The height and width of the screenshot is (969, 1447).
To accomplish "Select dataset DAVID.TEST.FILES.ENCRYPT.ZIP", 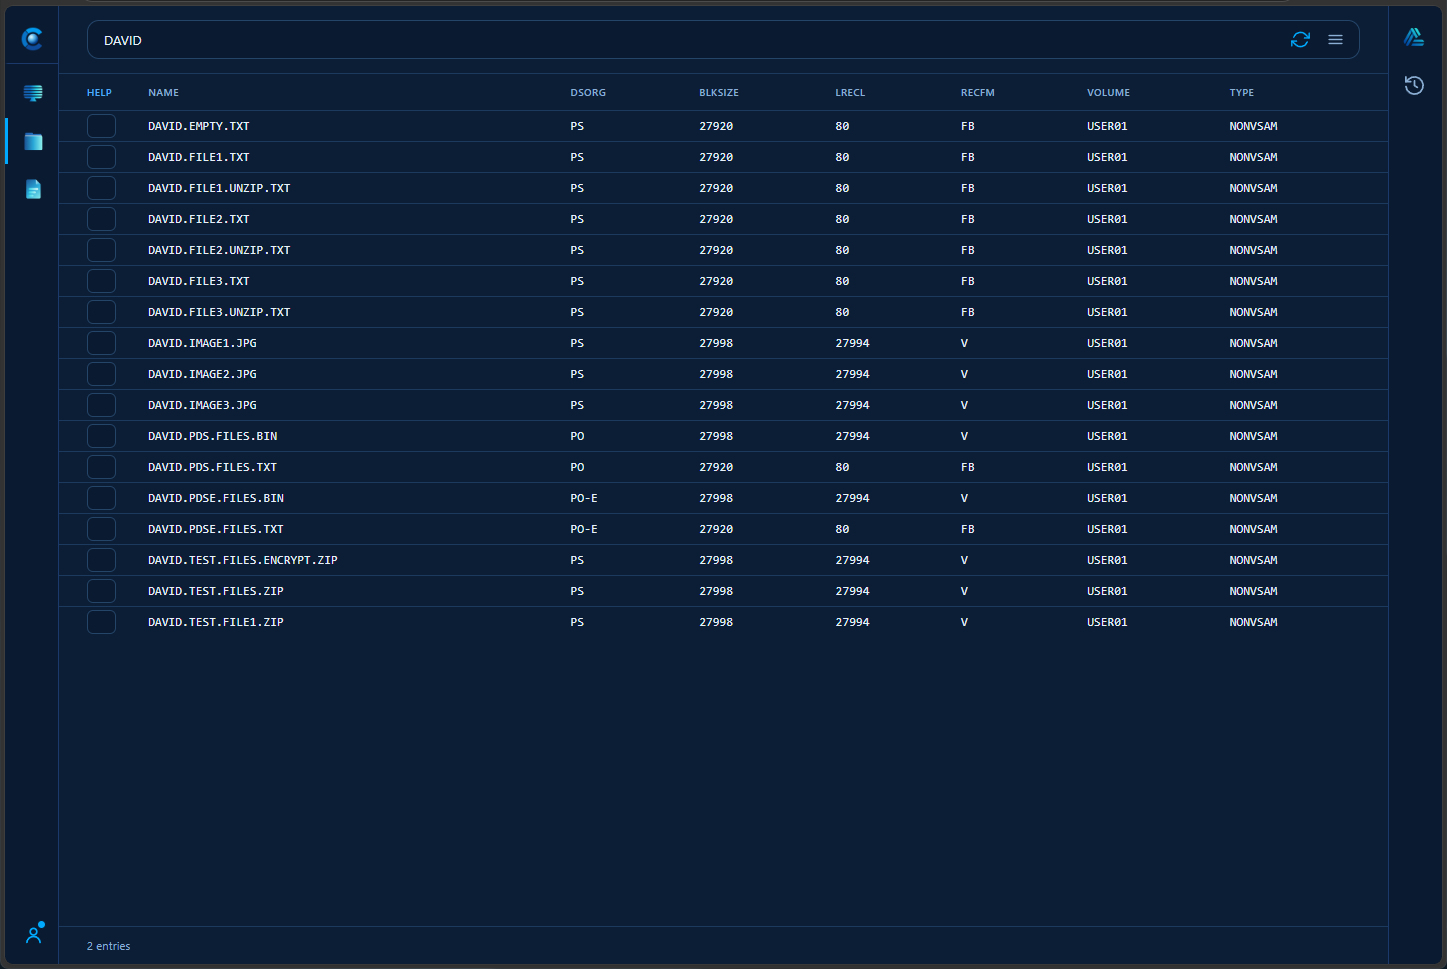I will (x=243, y=560).
